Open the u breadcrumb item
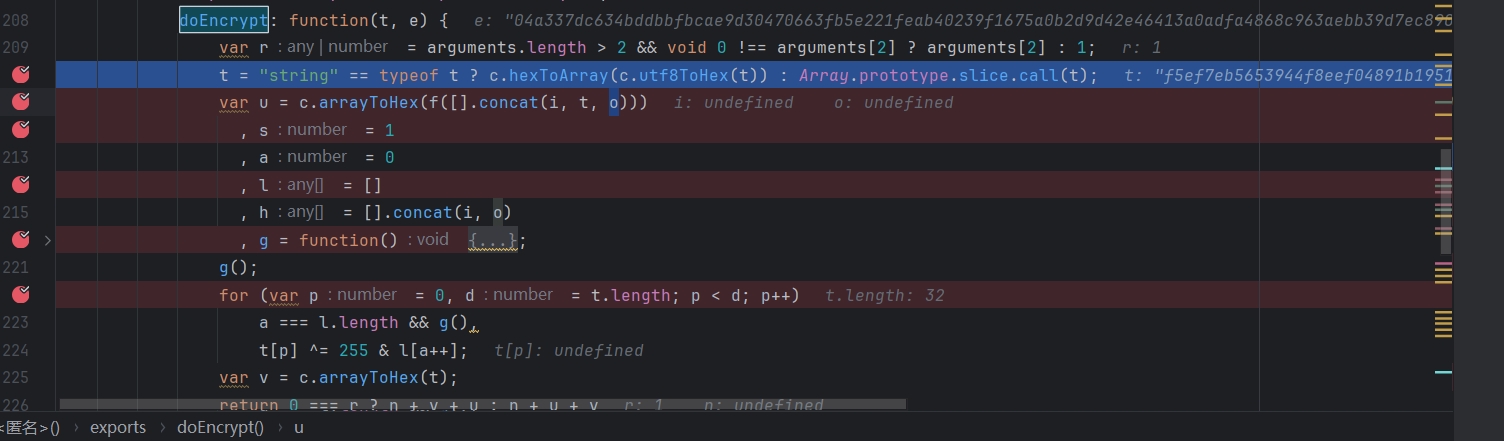This screenshot has height=441, width=1504. (x=298, y=428)
